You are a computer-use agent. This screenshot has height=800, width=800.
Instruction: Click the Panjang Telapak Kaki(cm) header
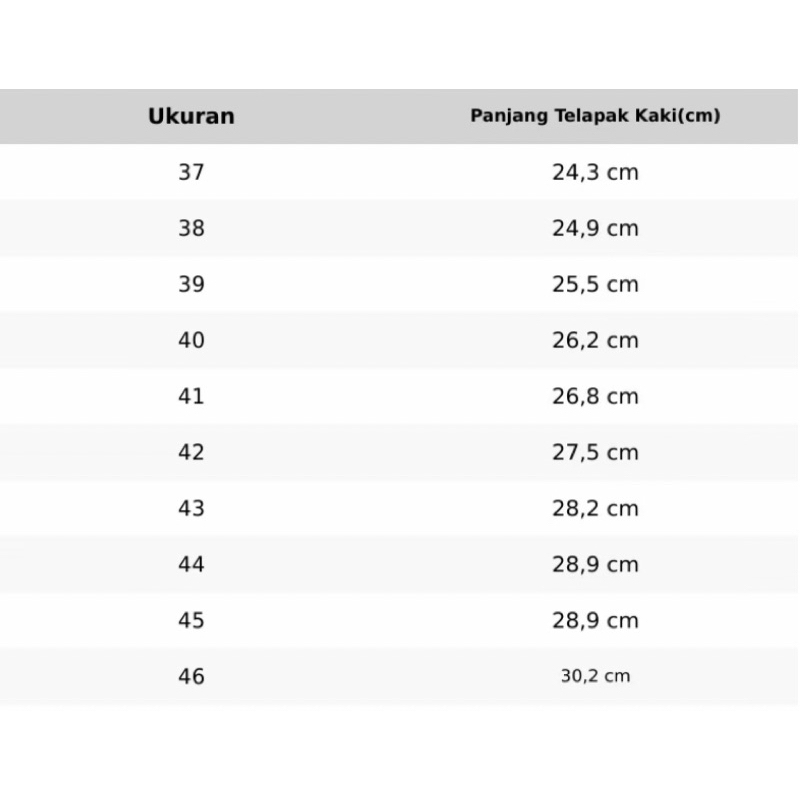pos(595,116)
